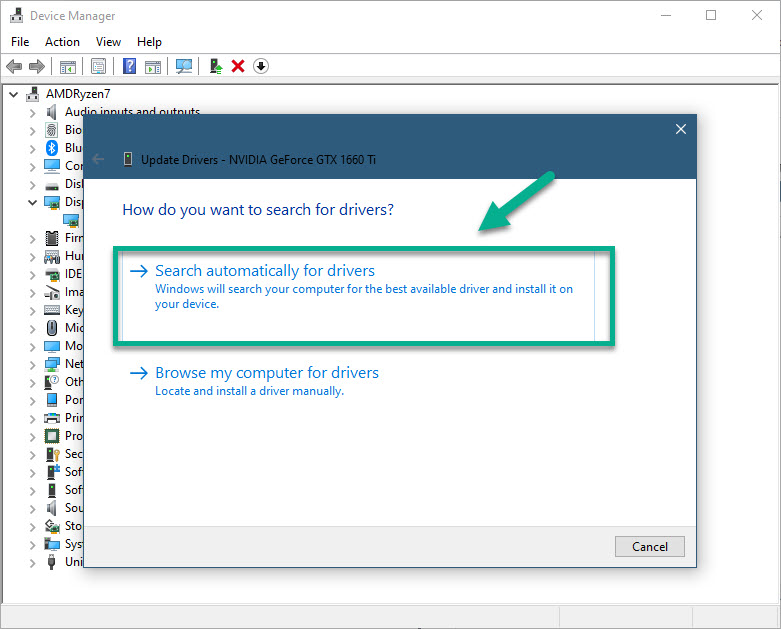The image size is (781, 629).
Task: Collapse the Display adapters chevron
Action: 33,202
